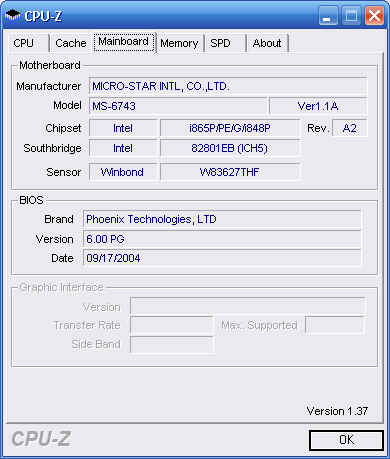This screenshot has width=390, height=459.
Task: Click the CPU-Z chip icon in title bar
Action: click(13, 15)
